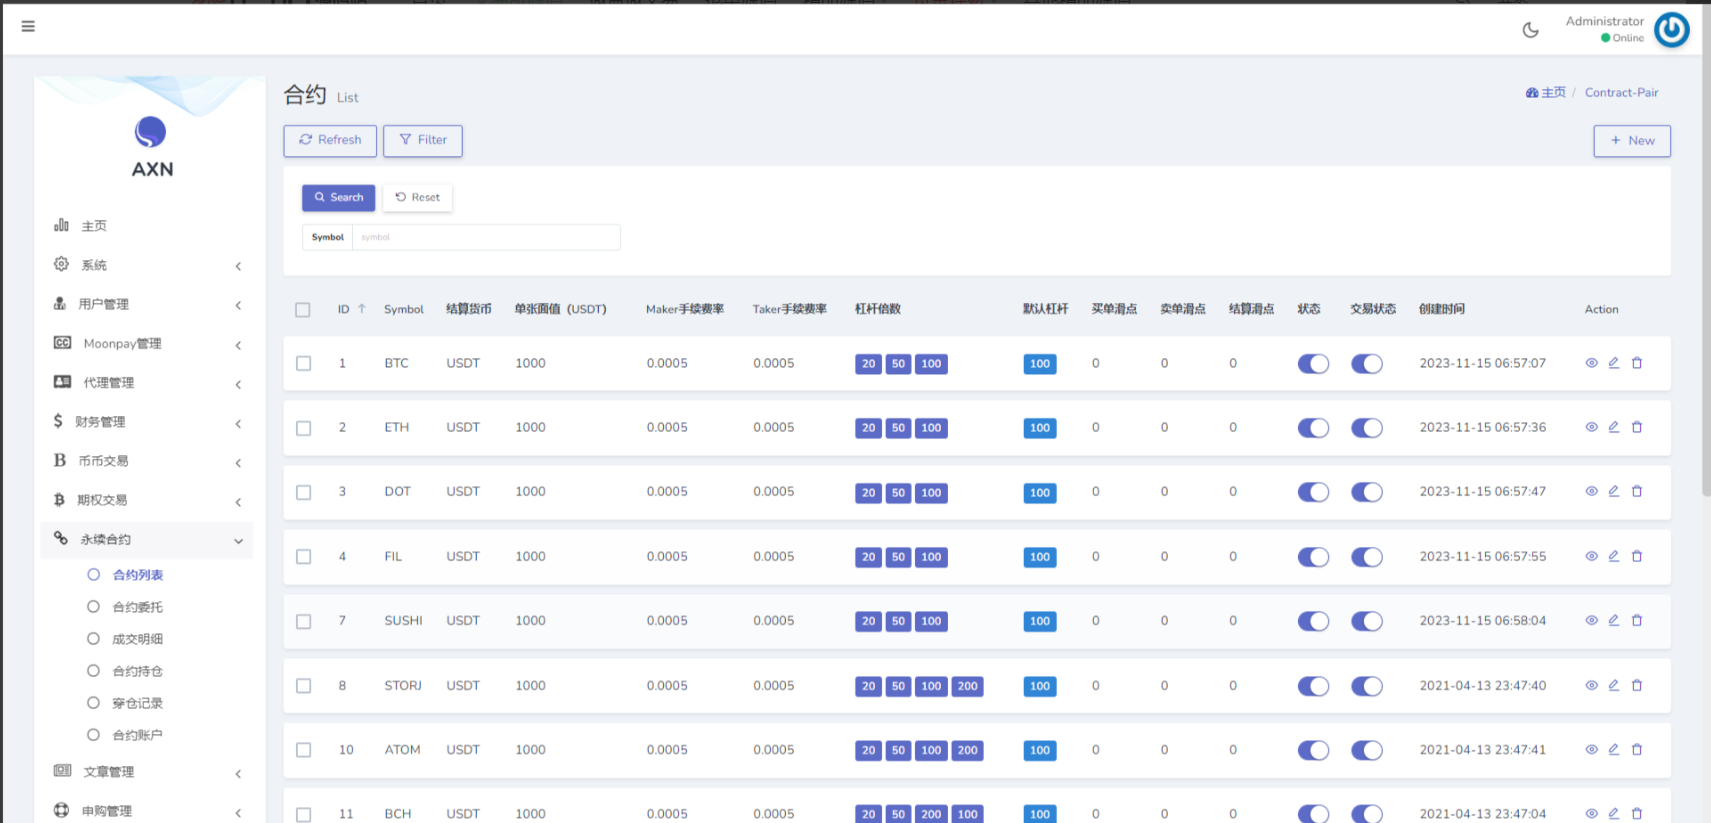The image size is (1711, 823).
Task: Delete the DOT contract row
Action: pyautogui.click(x=1637, y=491)
